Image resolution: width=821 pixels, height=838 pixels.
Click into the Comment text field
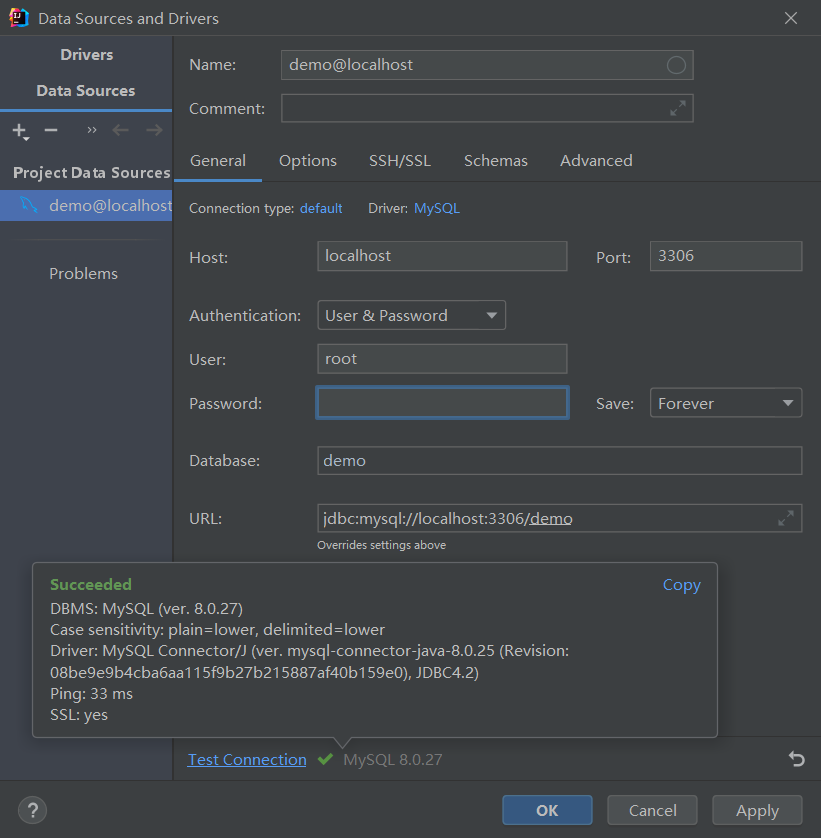487,108
